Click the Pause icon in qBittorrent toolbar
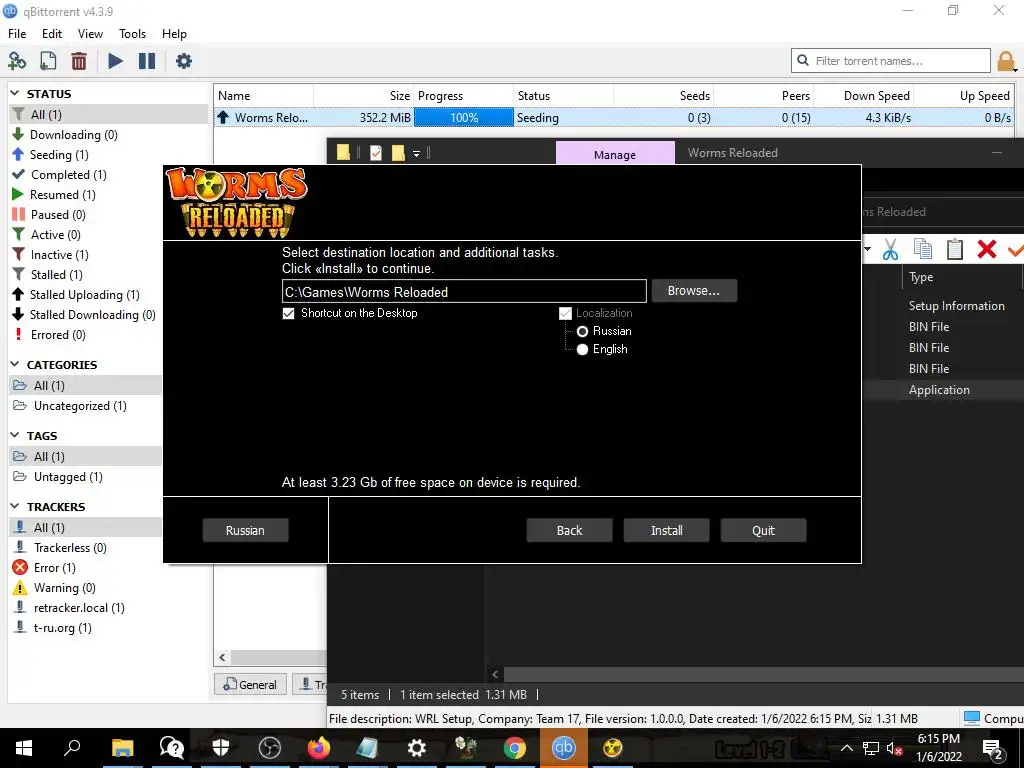The height and width of the screenshot is (768, 1024). 147,61
